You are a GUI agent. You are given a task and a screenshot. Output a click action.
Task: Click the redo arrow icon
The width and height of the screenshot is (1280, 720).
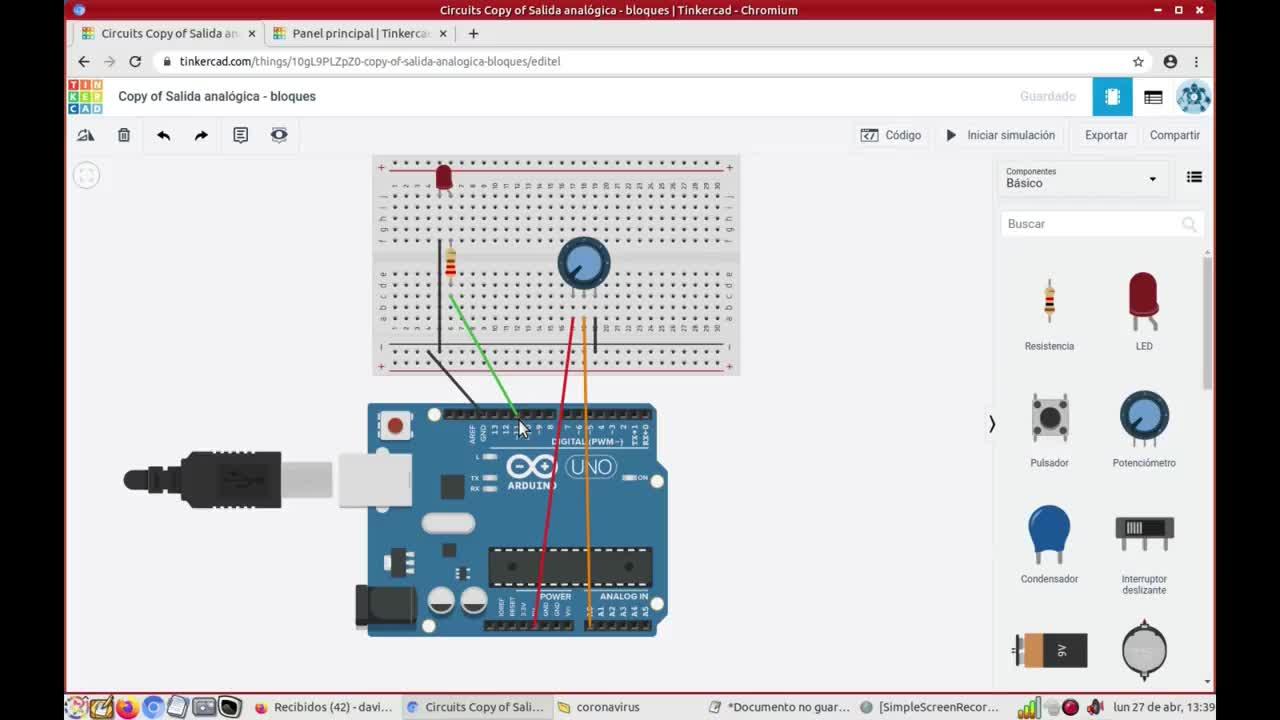click(201, 135)
